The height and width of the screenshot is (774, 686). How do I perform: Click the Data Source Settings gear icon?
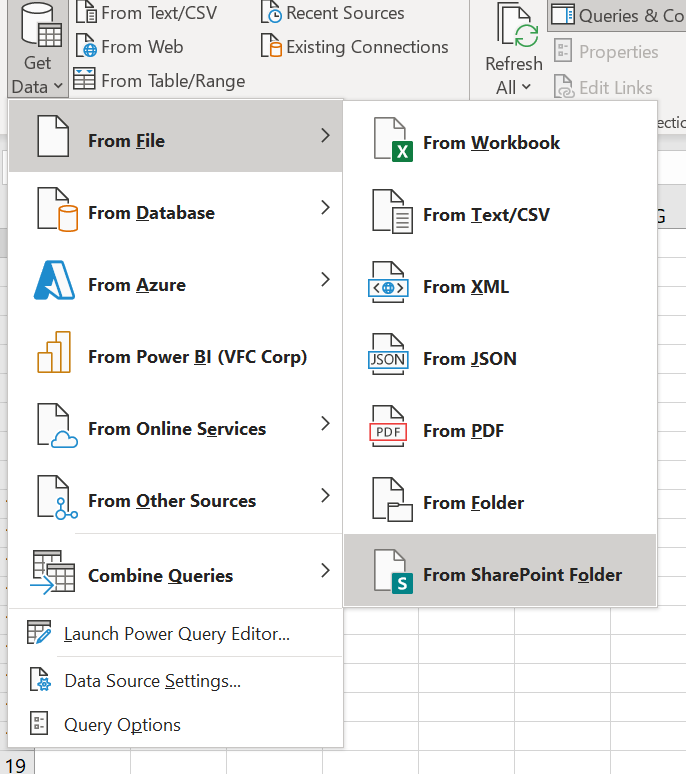point(40,680)
